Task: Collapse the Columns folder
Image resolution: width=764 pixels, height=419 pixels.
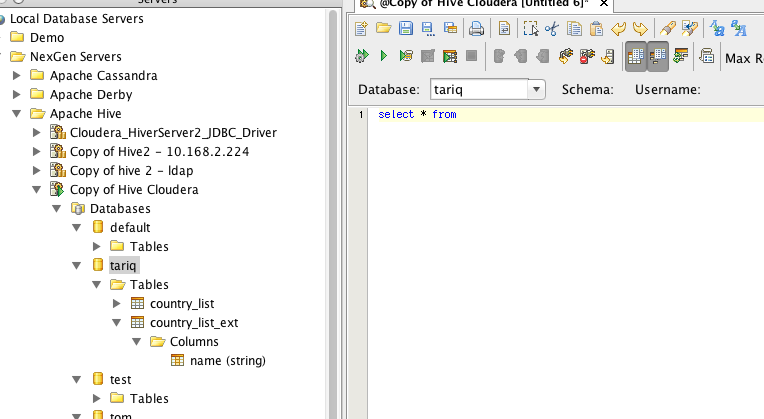Action: 136,342
